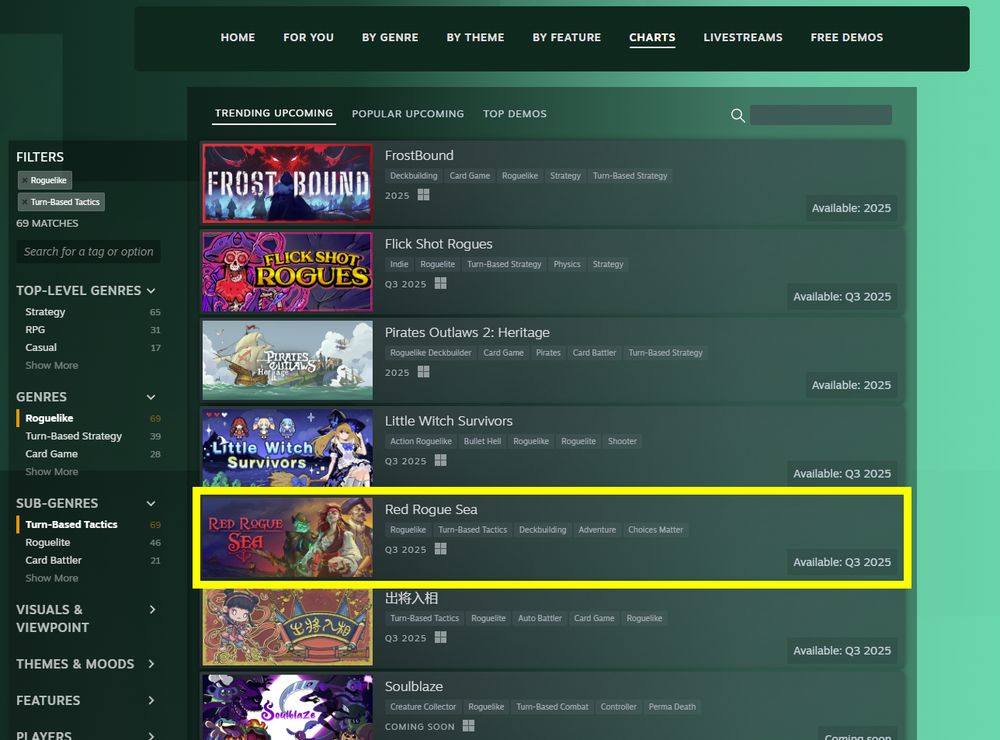Screen dimensions: 1000x740
Task: Open the Flick Shot Rogues title link
Action: coord(439,244)
